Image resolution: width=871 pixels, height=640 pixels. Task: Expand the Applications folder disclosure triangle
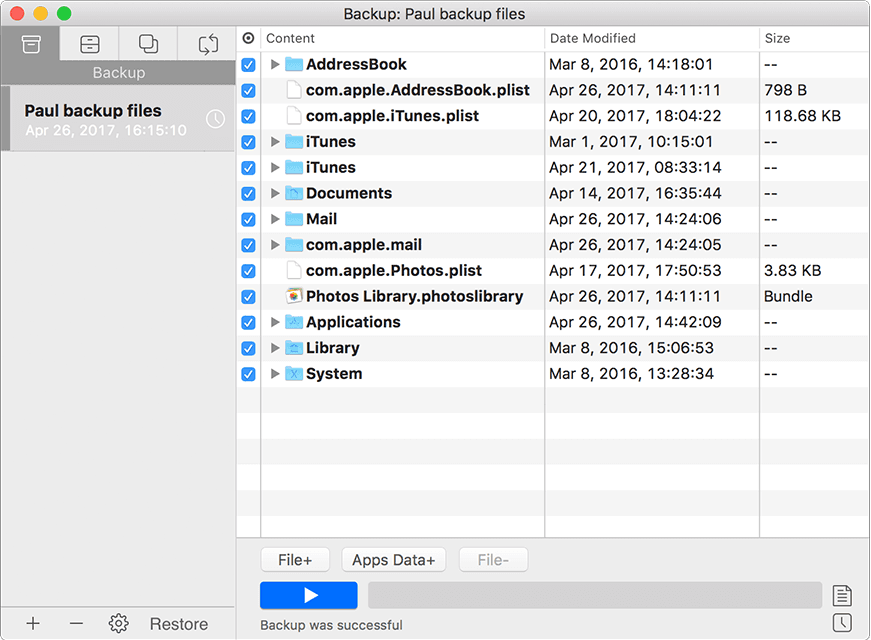[275, 322]
